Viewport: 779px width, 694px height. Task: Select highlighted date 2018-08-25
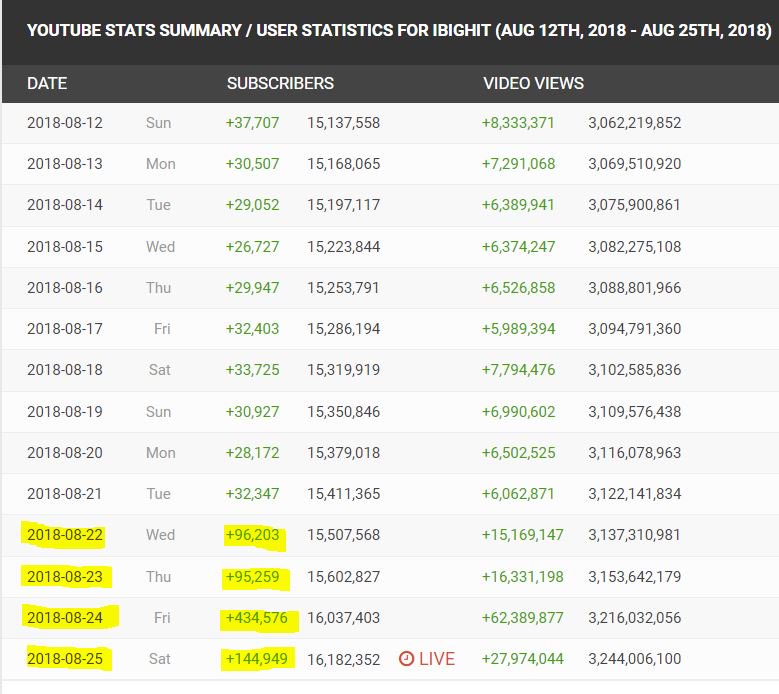coord(65,659)
